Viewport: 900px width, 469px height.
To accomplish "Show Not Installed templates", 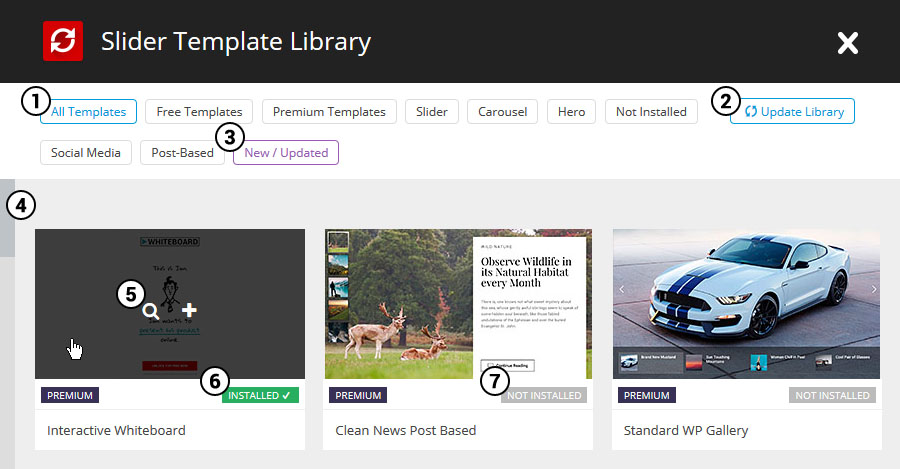I will (x=651, y=112).
